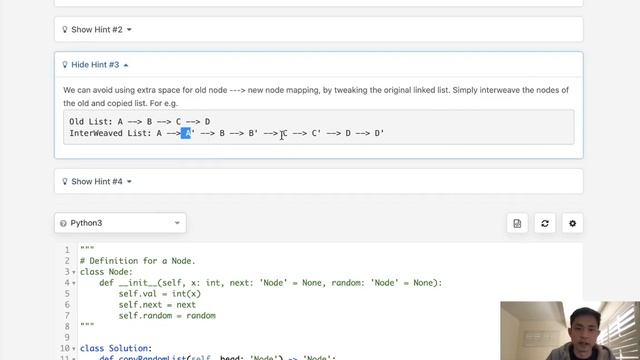Click the lightbulb icon beside Hint #3
Viewport: 640px width, 360px height.
tap(64, 64)
